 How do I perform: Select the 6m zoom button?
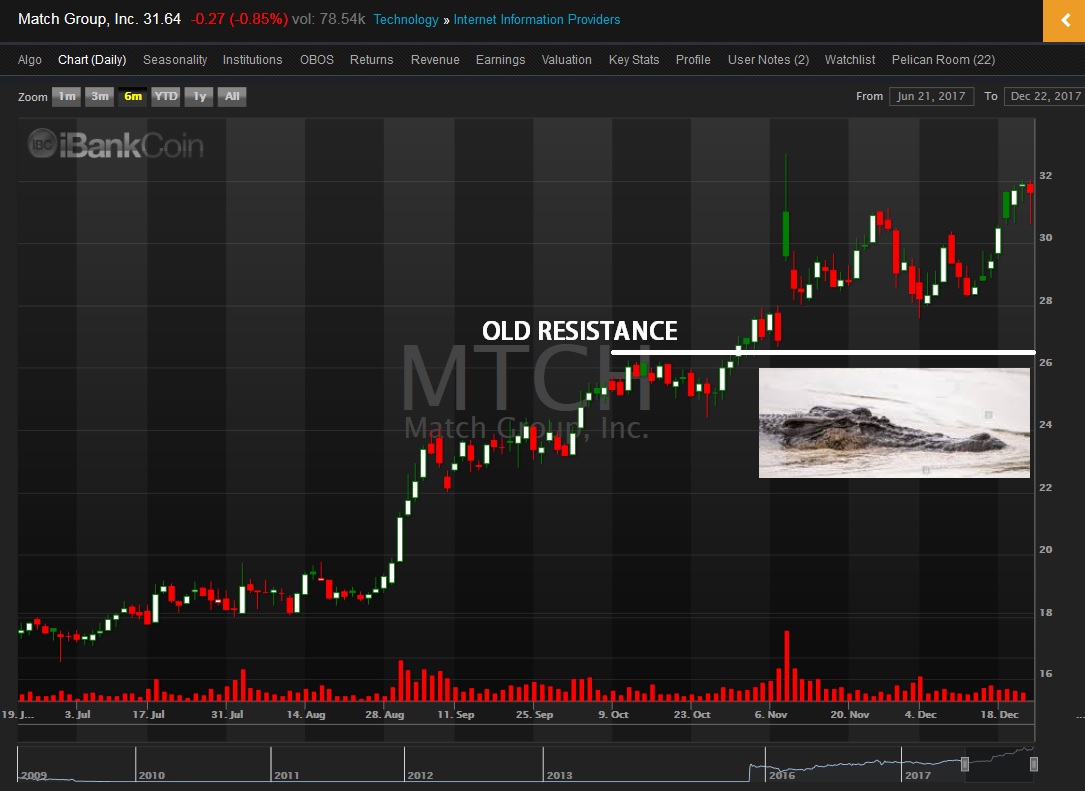click(x=133, y=96)
